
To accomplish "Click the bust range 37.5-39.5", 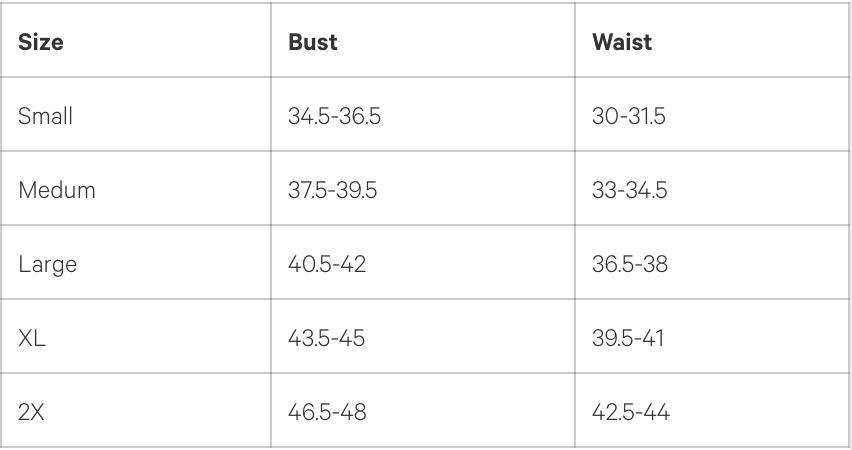I will (332, 191).
